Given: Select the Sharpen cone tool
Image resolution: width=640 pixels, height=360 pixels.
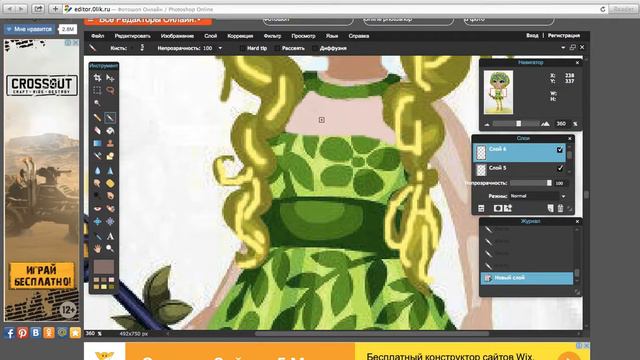Looking at the screenshot, I should [x=110, y=171].
